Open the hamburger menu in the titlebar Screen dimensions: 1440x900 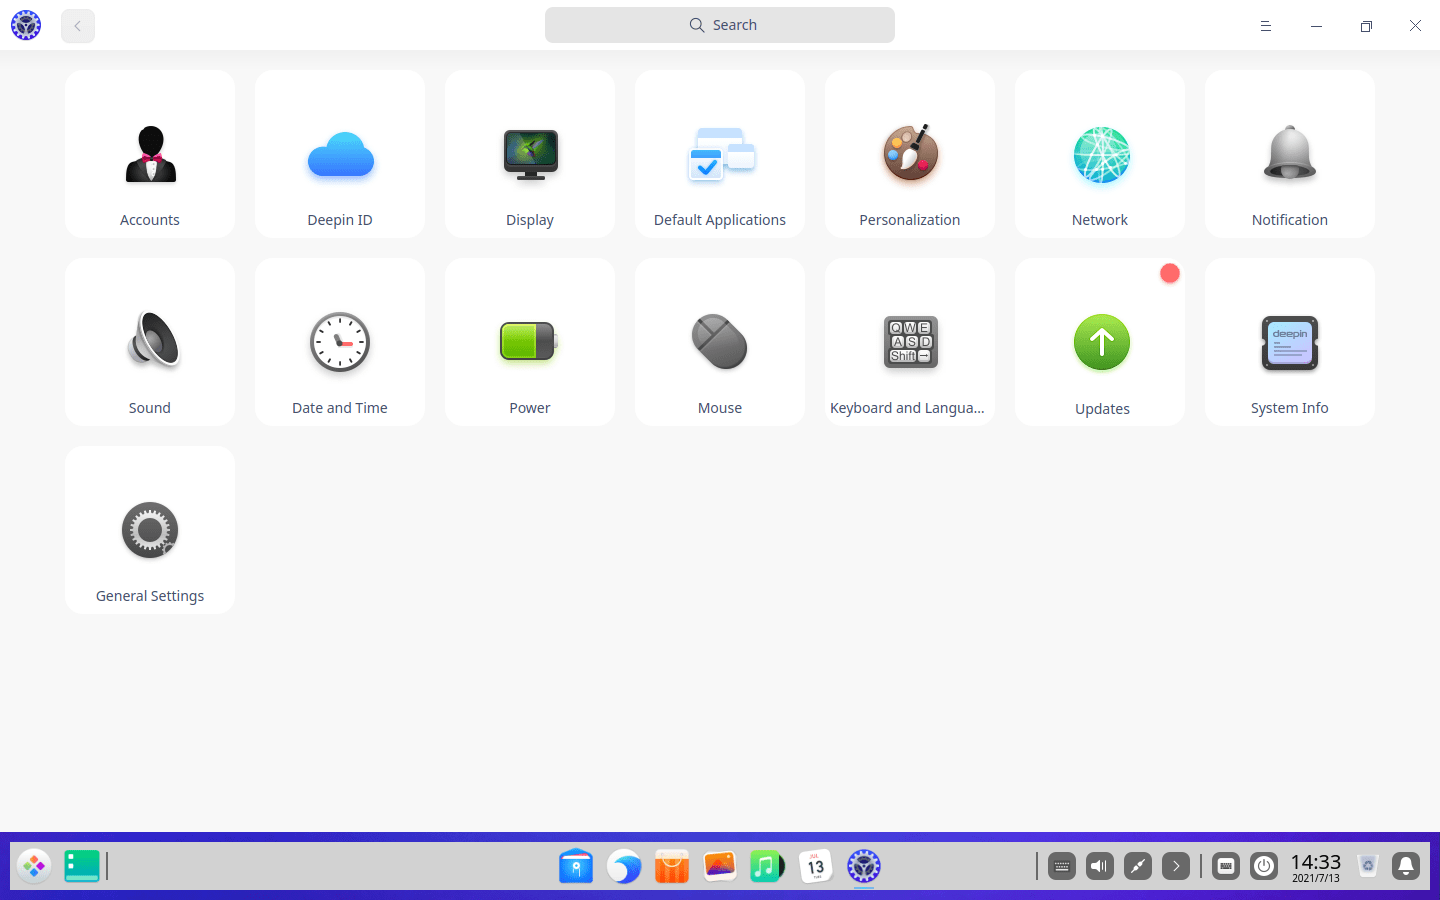(1266, 25)
